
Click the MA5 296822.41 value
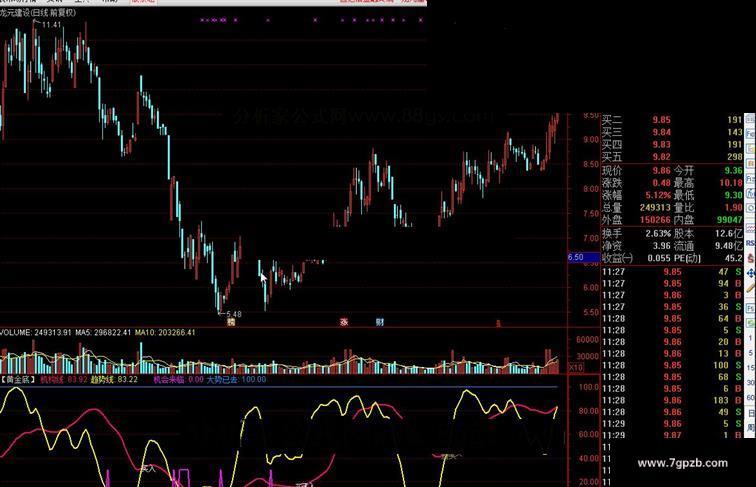click(103, 332)
